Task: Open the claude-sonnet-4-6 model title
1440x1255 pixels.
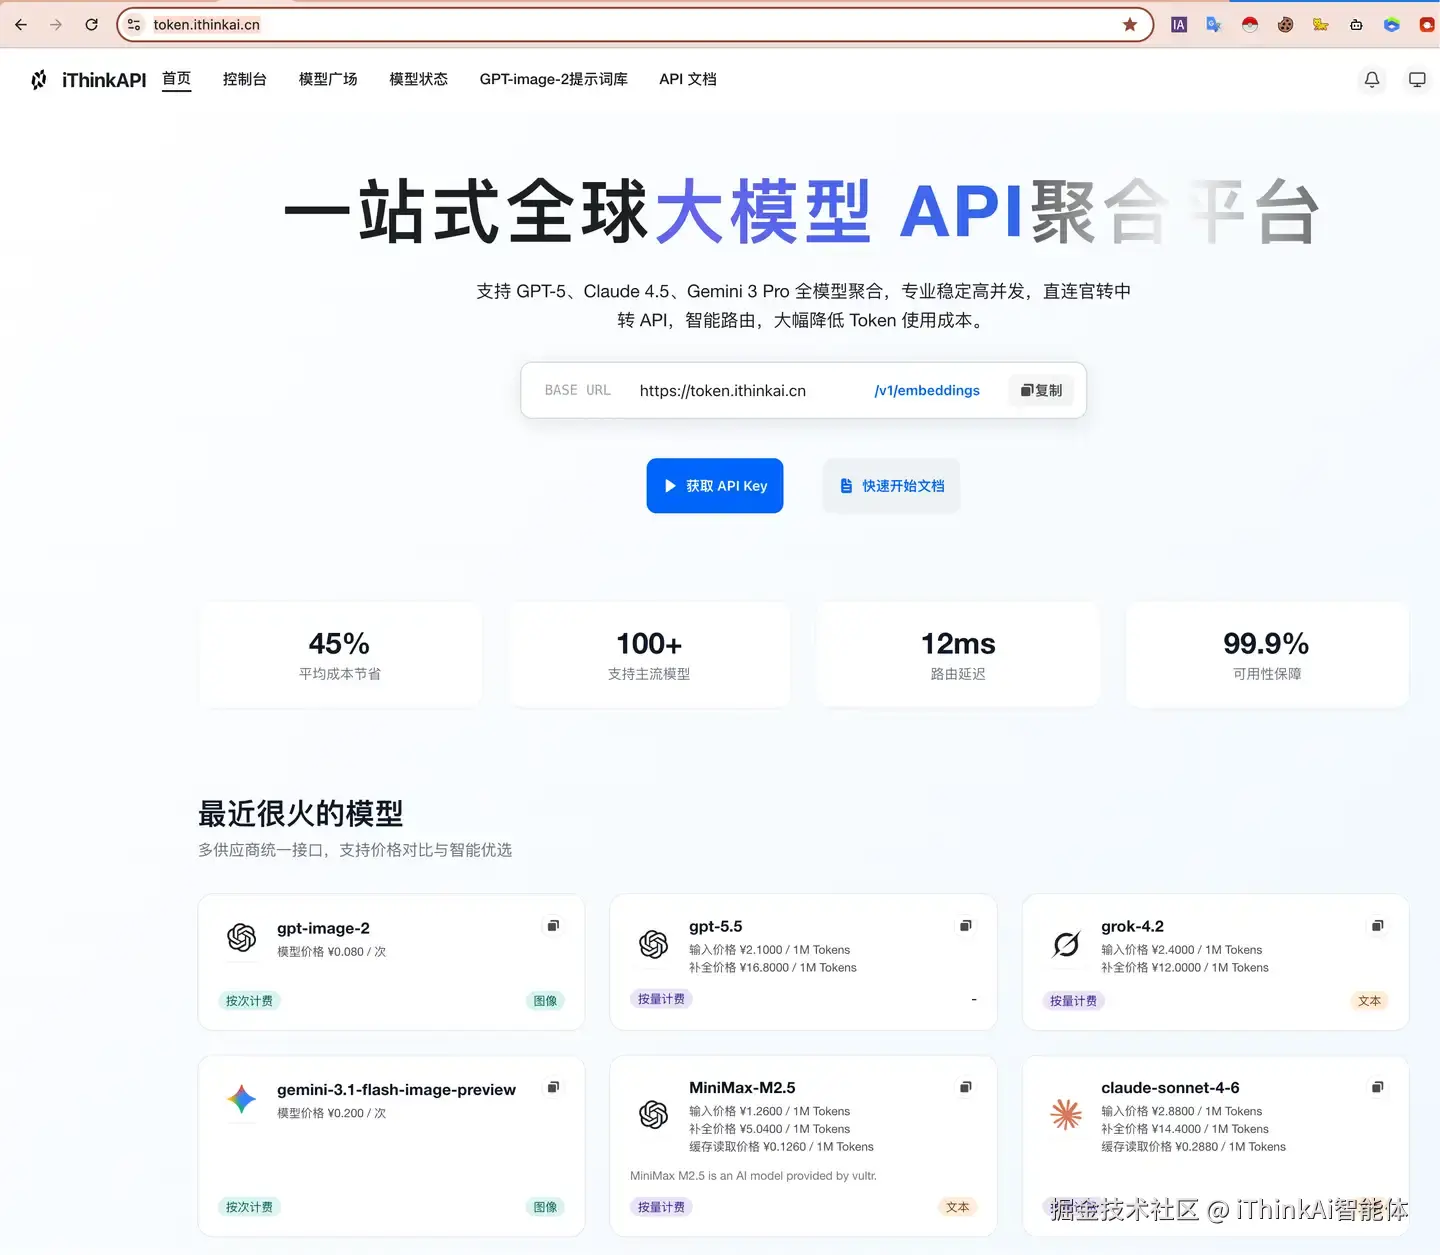Action: [1170, 1087]
